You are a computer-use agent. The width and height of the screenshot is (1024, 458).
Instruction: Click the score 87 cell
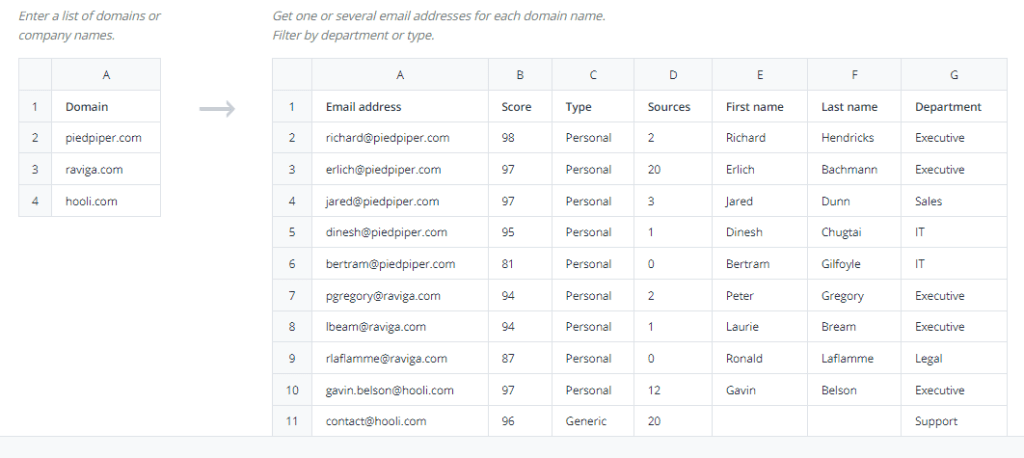pos(520,358)
